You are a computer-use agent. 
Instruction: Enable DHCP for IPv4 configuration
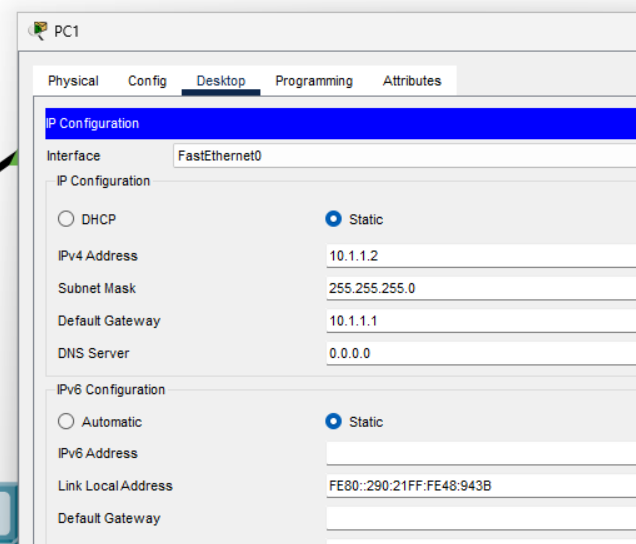click(67, 219)
